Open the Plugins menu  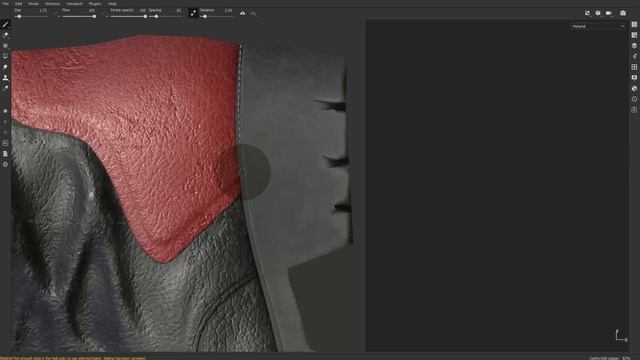click(95, 4)
